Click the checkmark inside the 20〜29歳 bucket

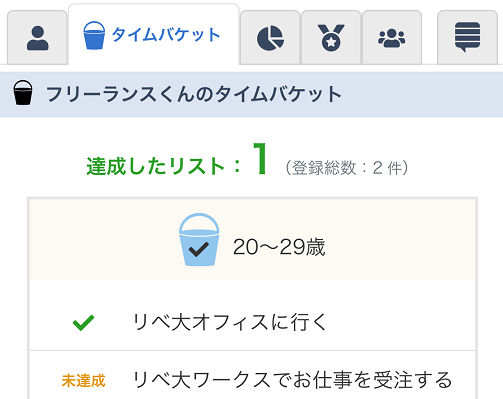click(199, 249)
